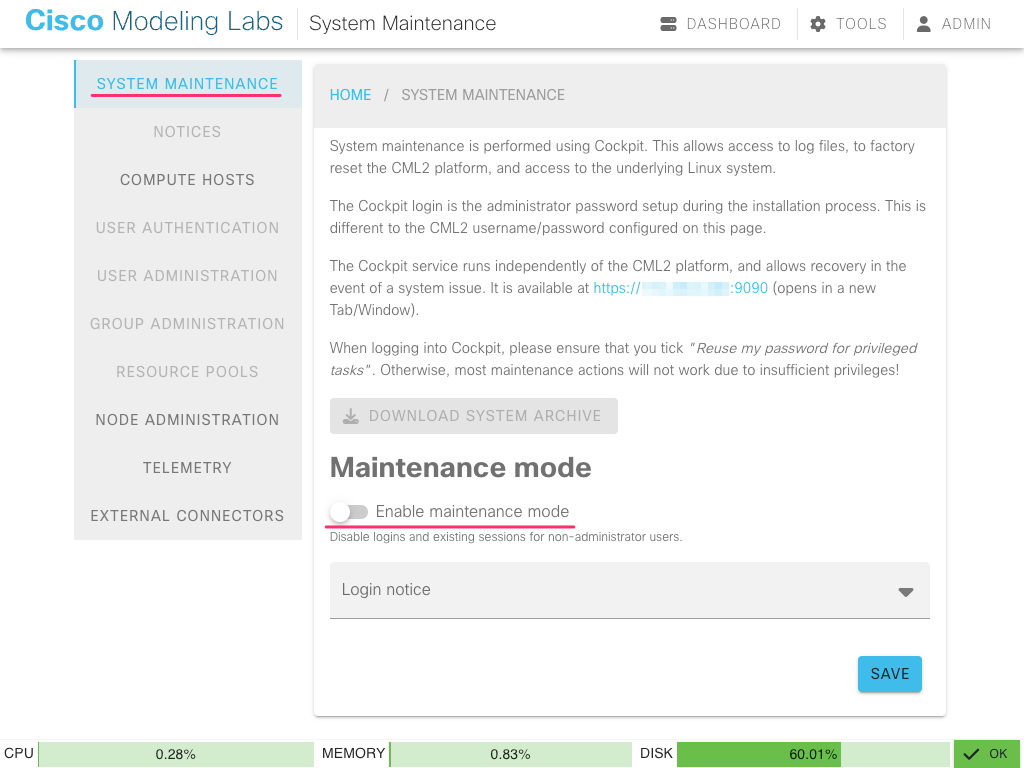Image resolution: width=1024 pixels, height=768 pixels.
Task: Click the DISK label in status bar
Action: point(656,754)
